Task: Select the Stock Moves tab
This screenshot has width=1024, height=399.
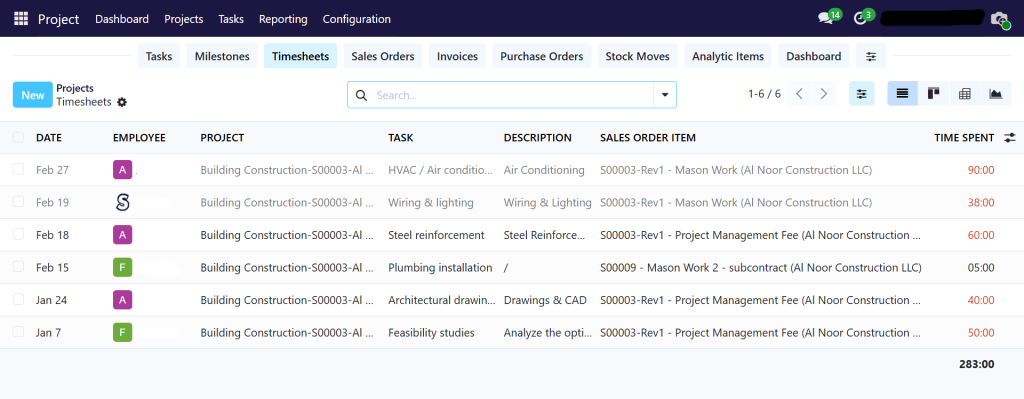Action: [x=637, y=56]
